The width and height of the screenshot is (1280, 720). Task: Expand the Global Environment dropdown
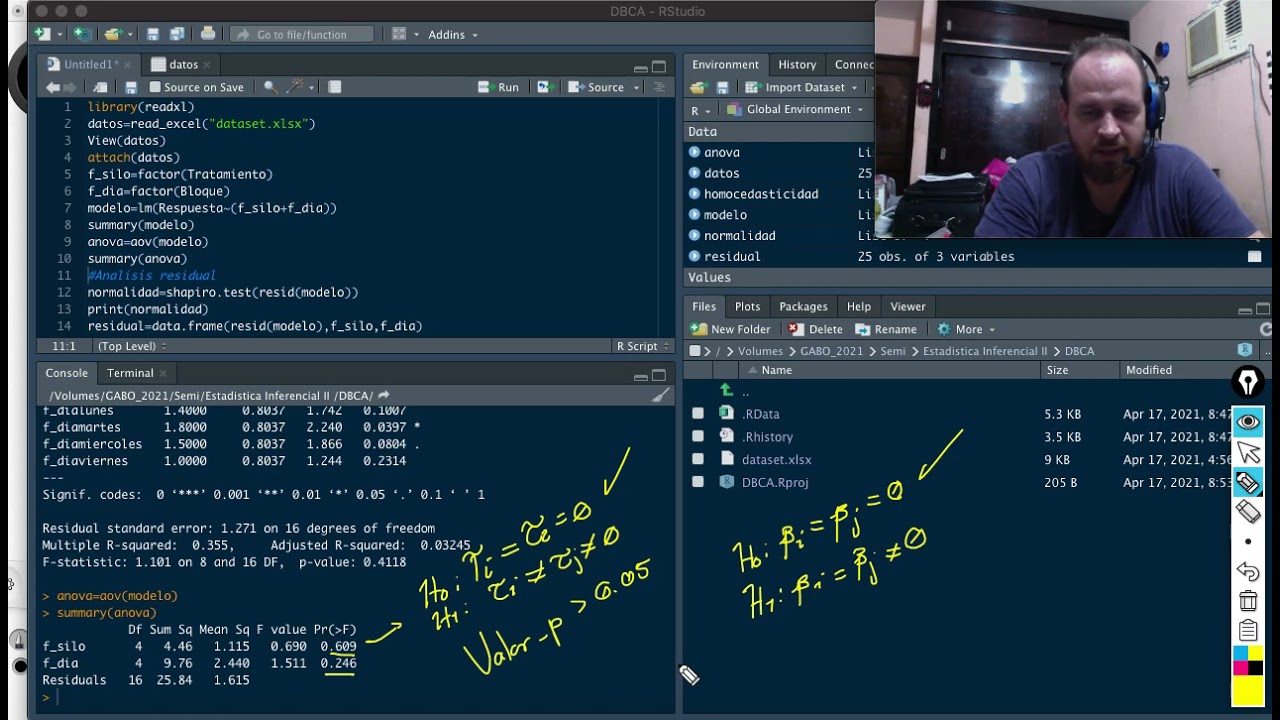click(796, 109)
